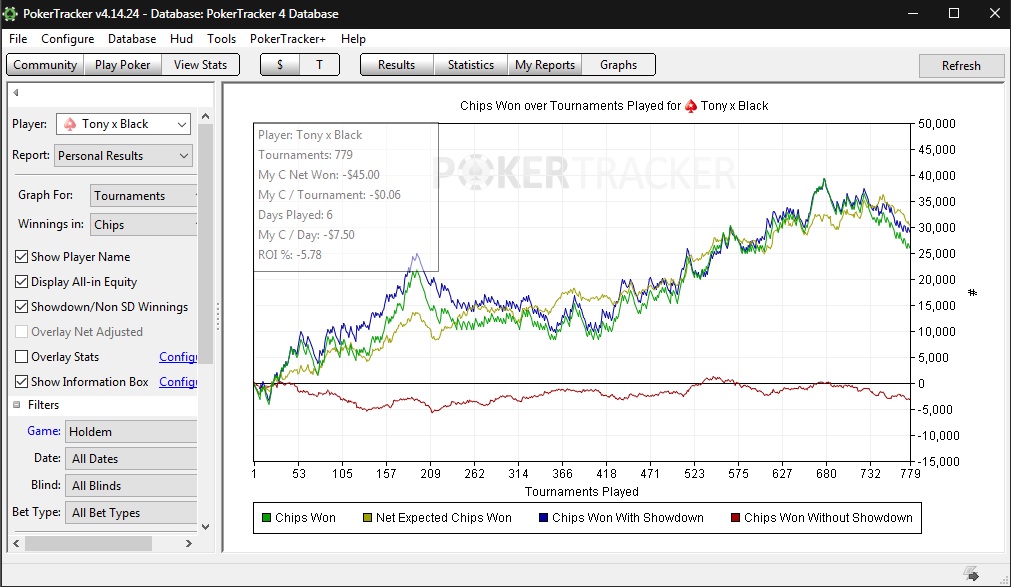This screenshot has width=1011, height=587.
Task: Open the Statistics tab
Action: (x=471, y=65)
